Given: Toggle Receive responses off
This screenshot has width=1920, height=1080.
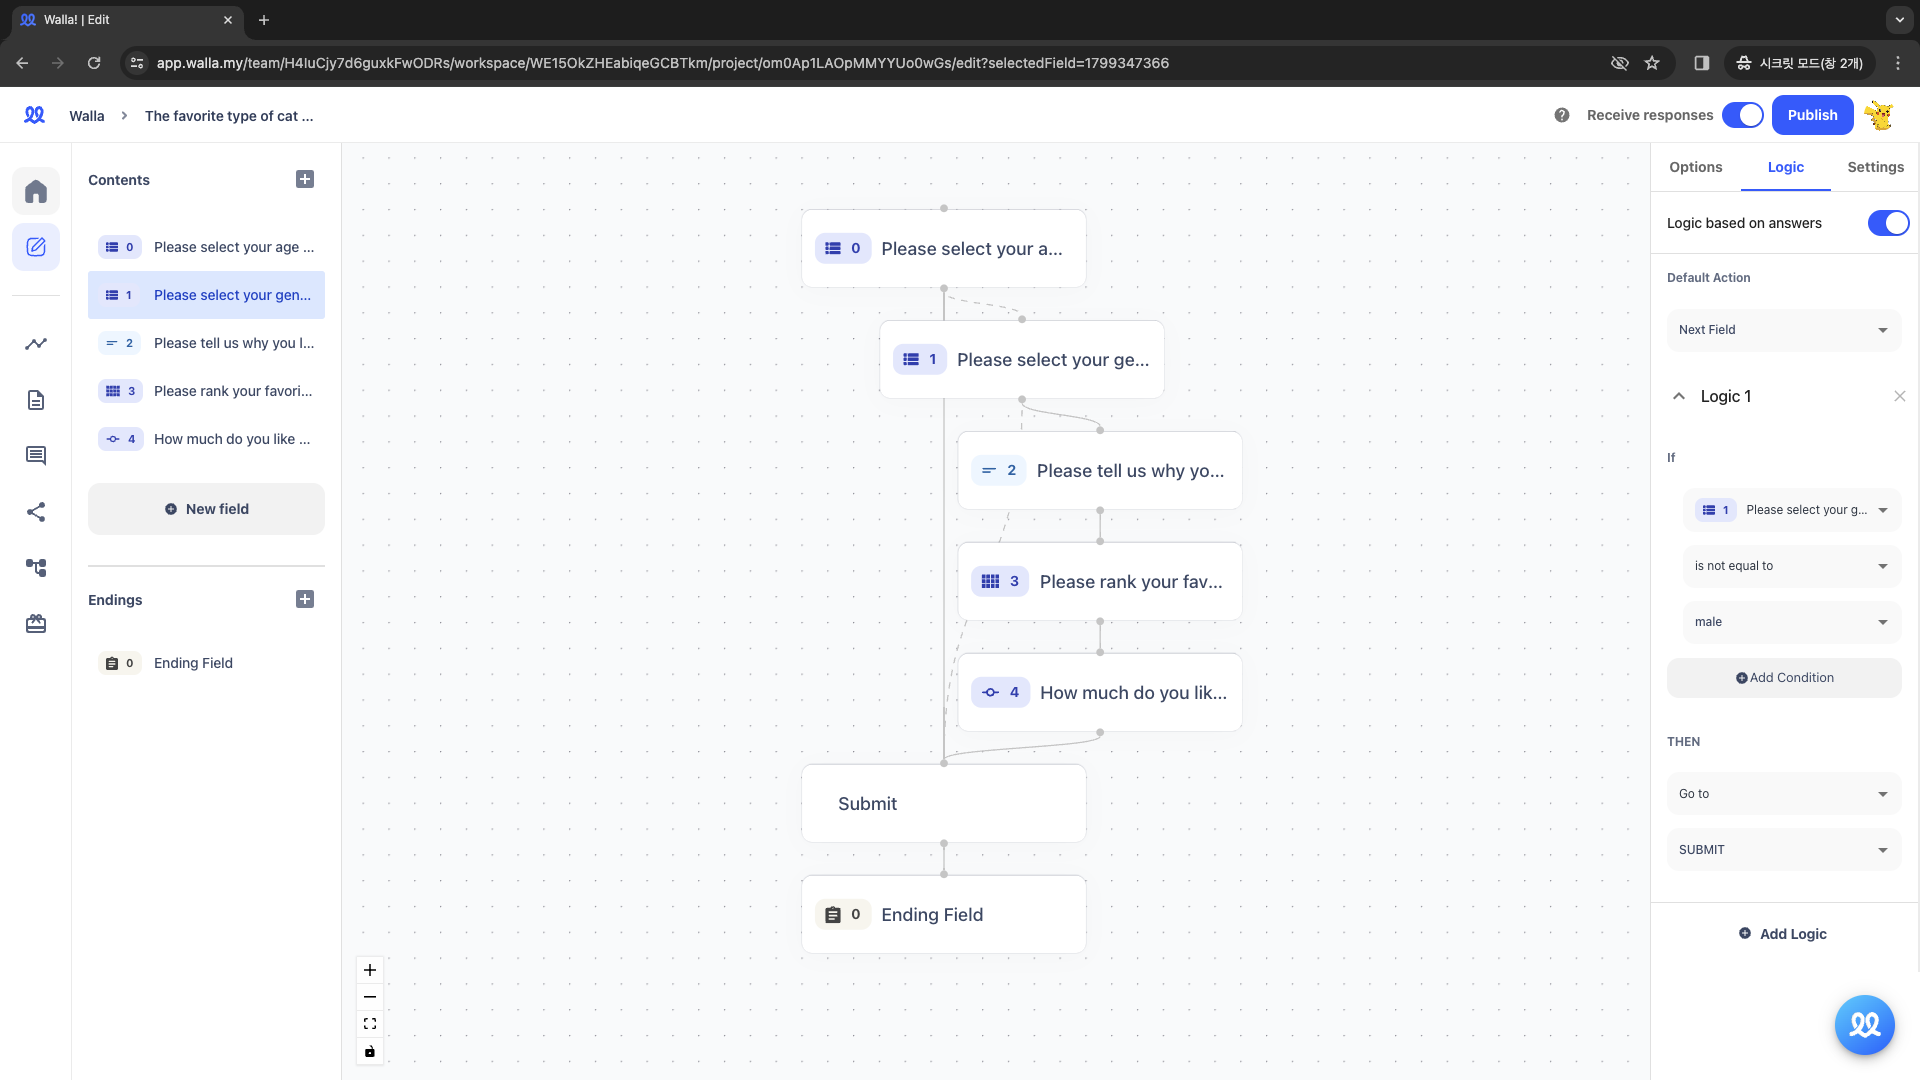Looking at the screenshot, I should tap(1743, 115).
